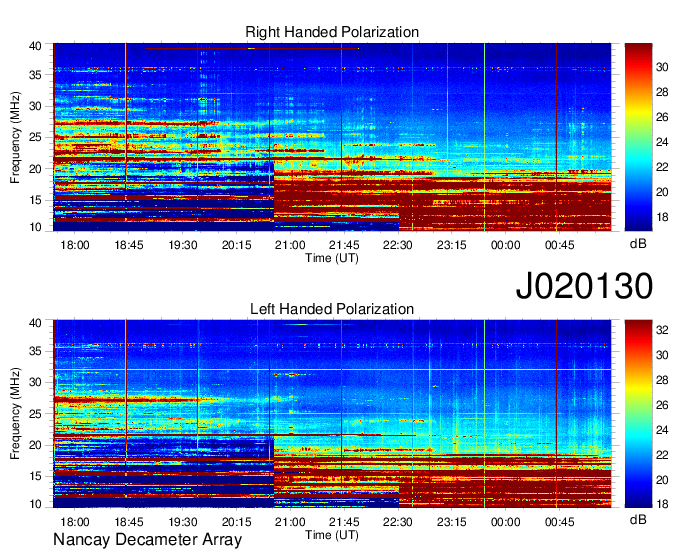Screen dimensions: 680x552
Task: Click "Frequency (MHz)" axis label of Right Handed plot
Action: point(16,137)
